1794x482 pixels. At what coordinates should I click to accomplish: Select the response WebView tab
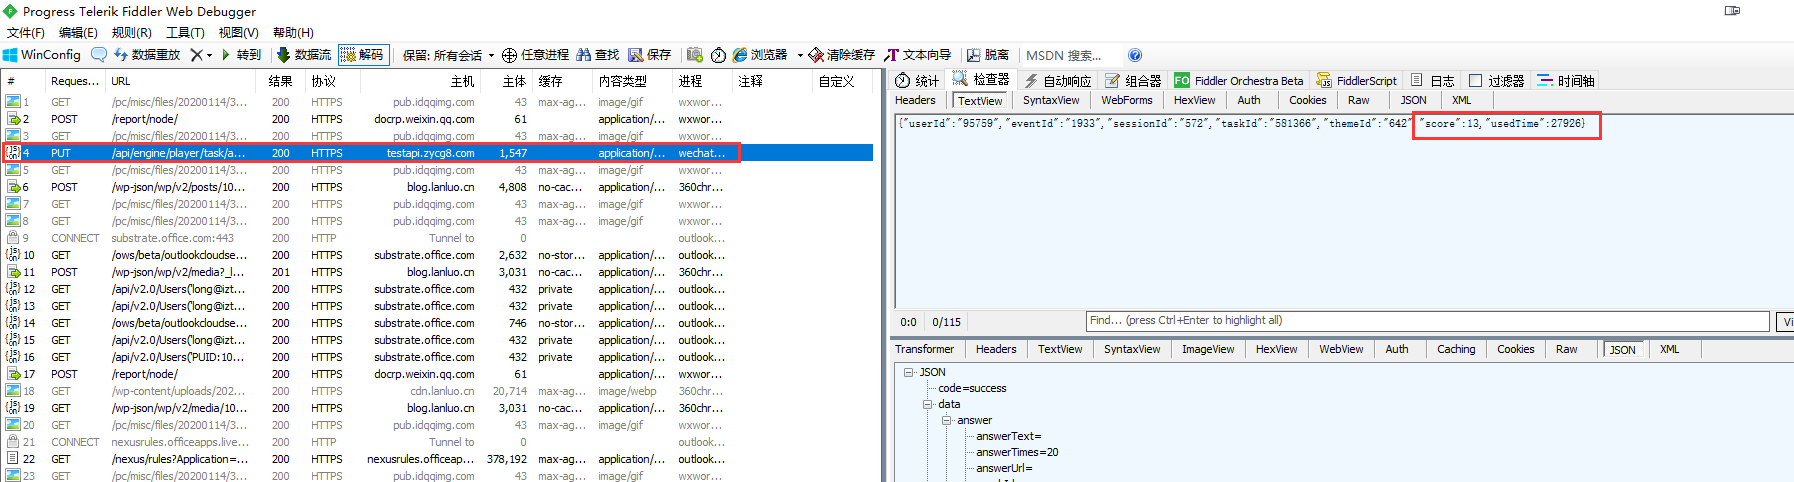pos(1341,349)
